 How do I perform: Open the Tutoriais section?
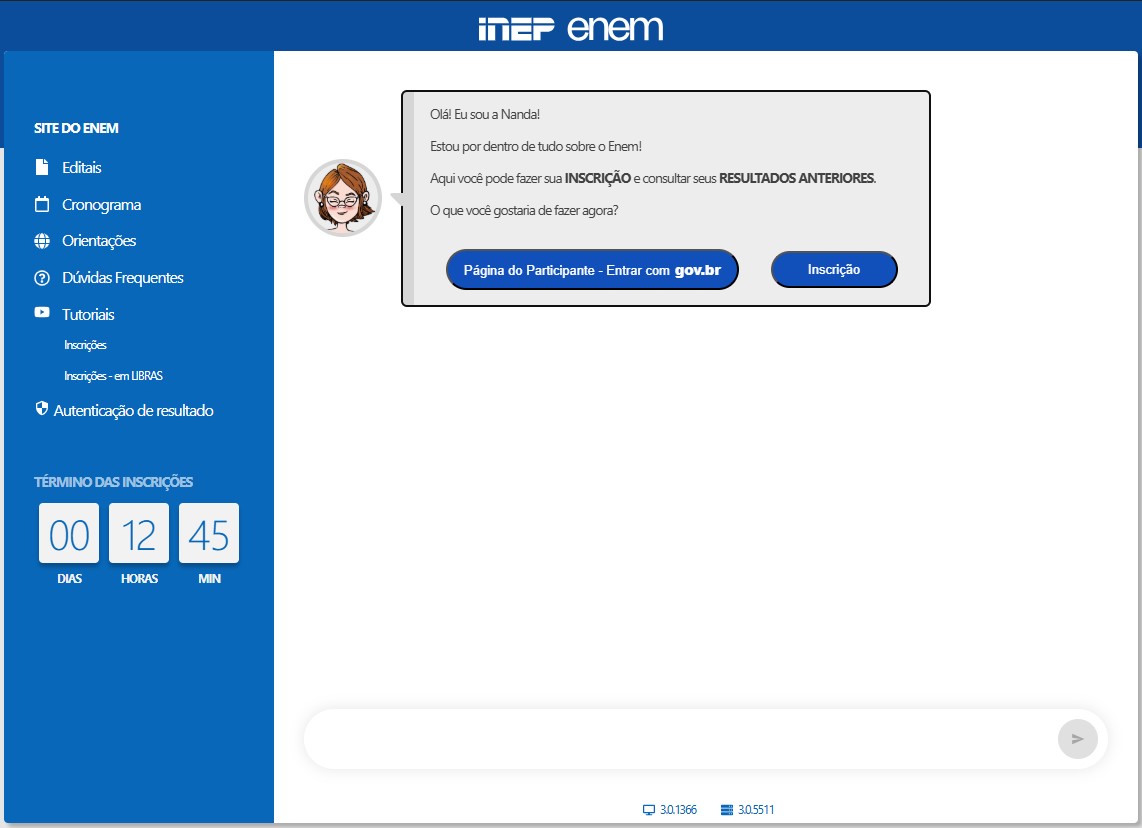click(88, 315)
